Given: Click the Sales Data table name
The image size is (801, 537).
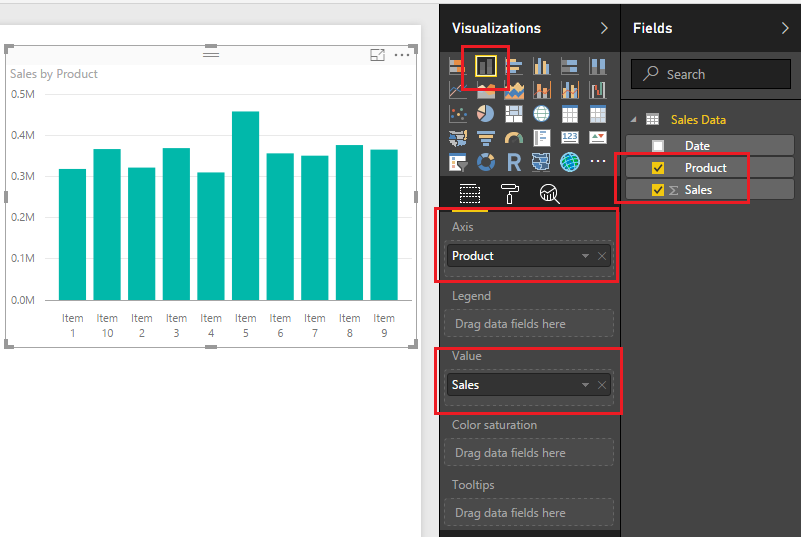Looking at the screenshot, I should pyautogui.click(x=698, y=120).
